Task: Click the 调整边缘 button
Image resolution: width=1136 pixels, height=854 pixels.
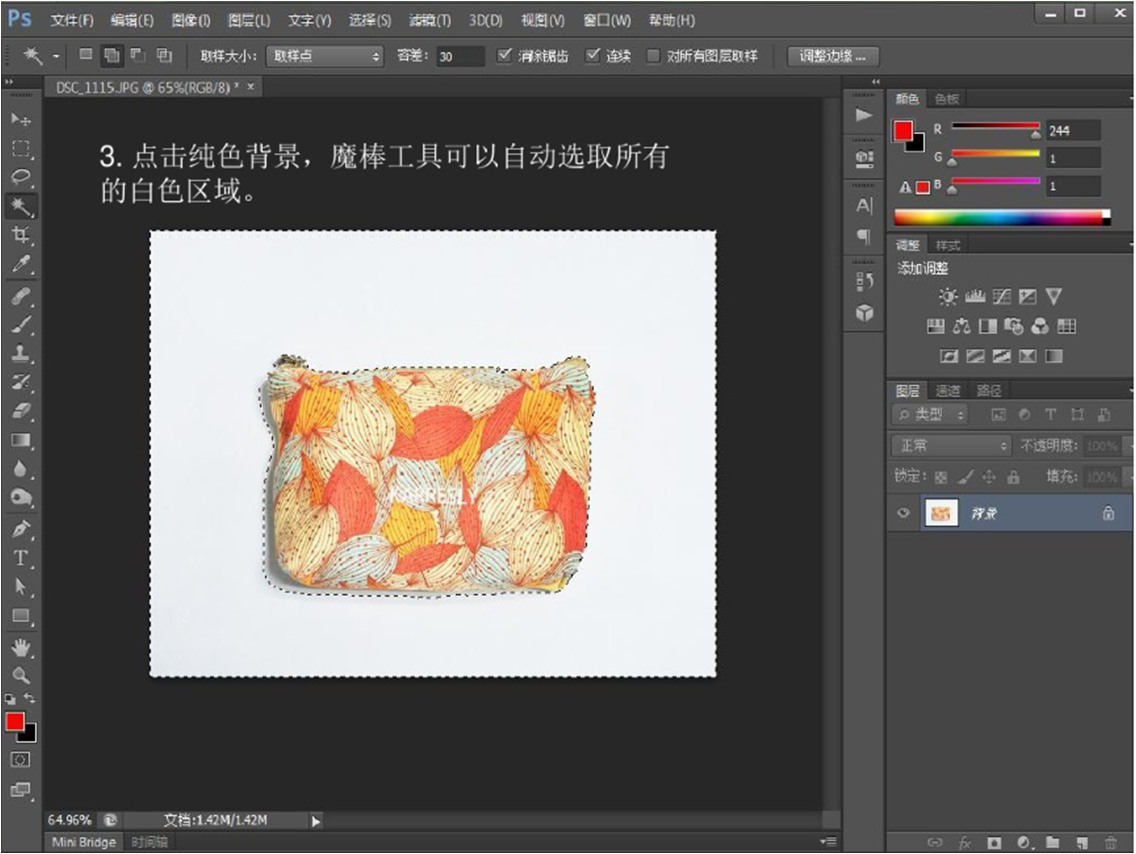Action: [832, 56]
